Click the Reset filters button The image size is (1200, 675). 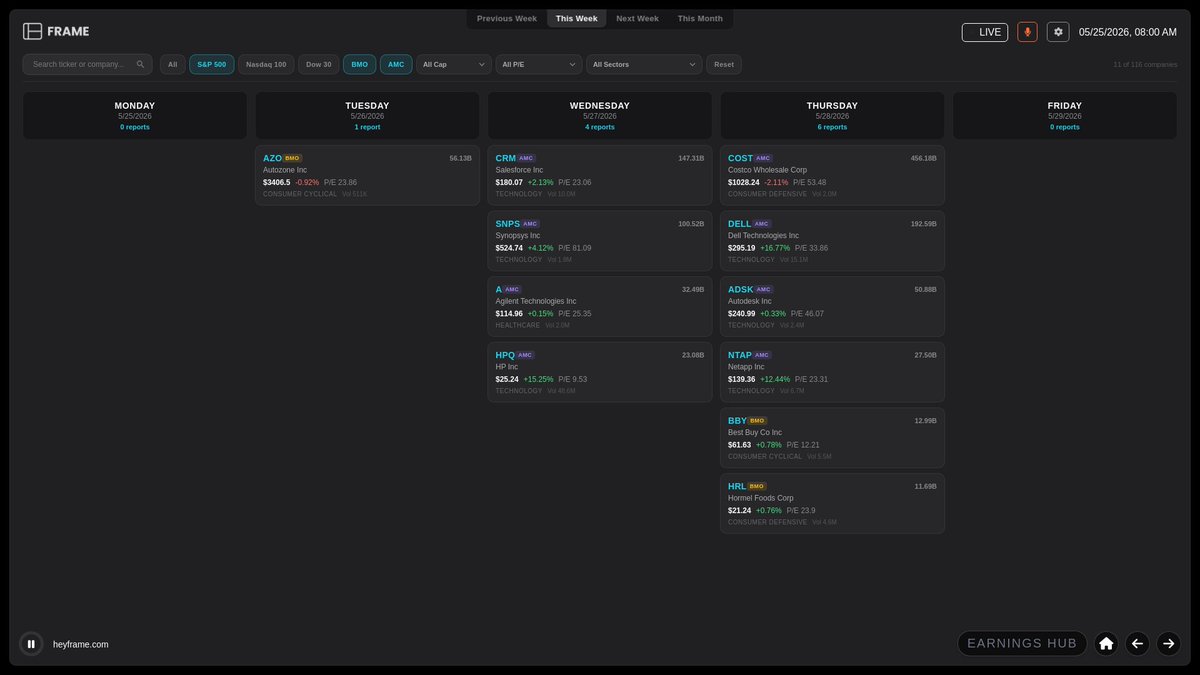[724, 64]
